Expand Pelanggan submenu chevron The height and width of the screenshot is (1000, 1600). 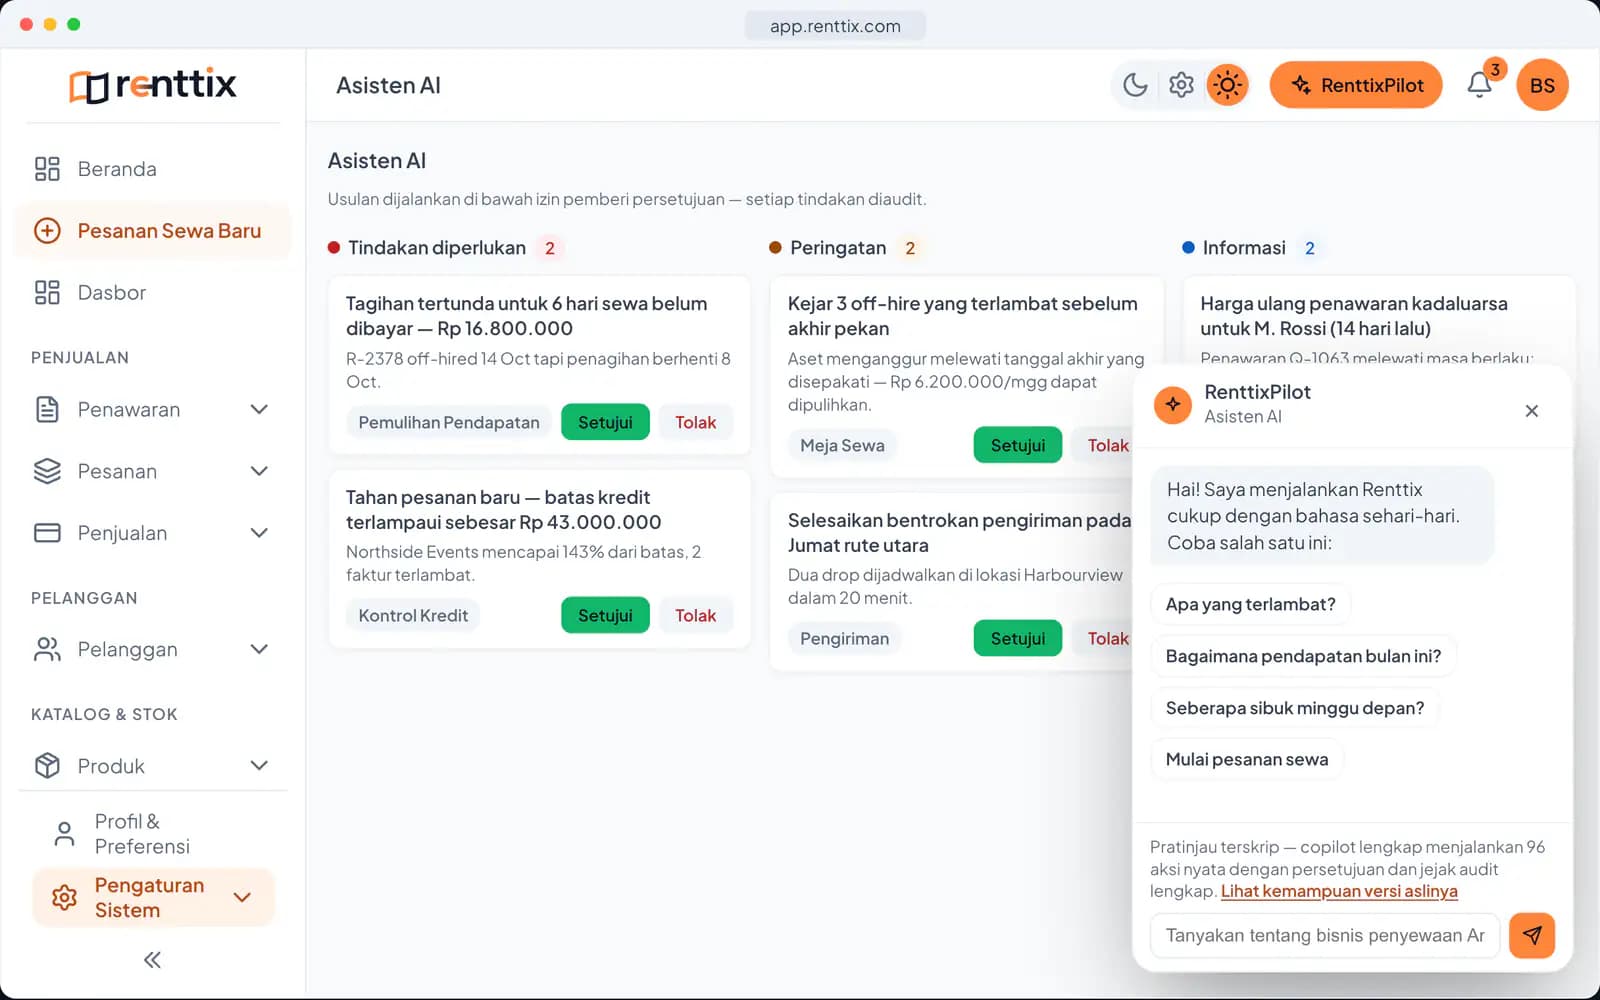(x=259, y=649)
